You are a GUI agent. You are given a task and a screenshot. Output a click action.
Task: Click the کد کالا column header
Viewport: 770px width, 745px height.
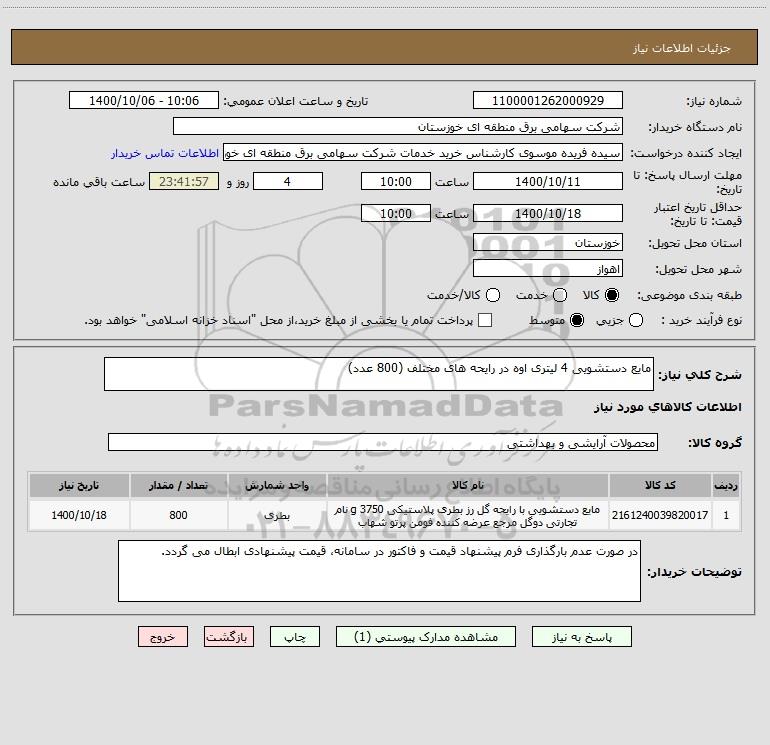[660, 485]
